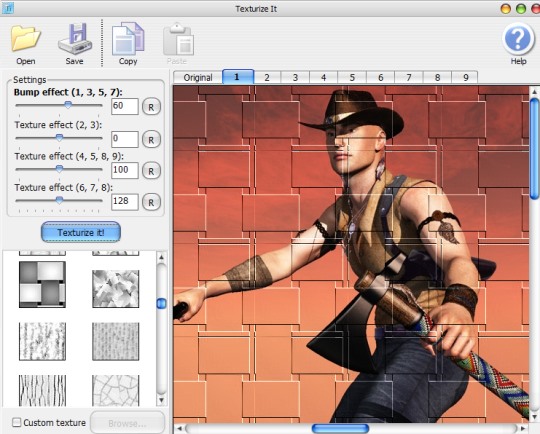Viewport: 540px width, 434px height.
Task: Click the texture list scrollbar thumb
Action: [161, 303]
